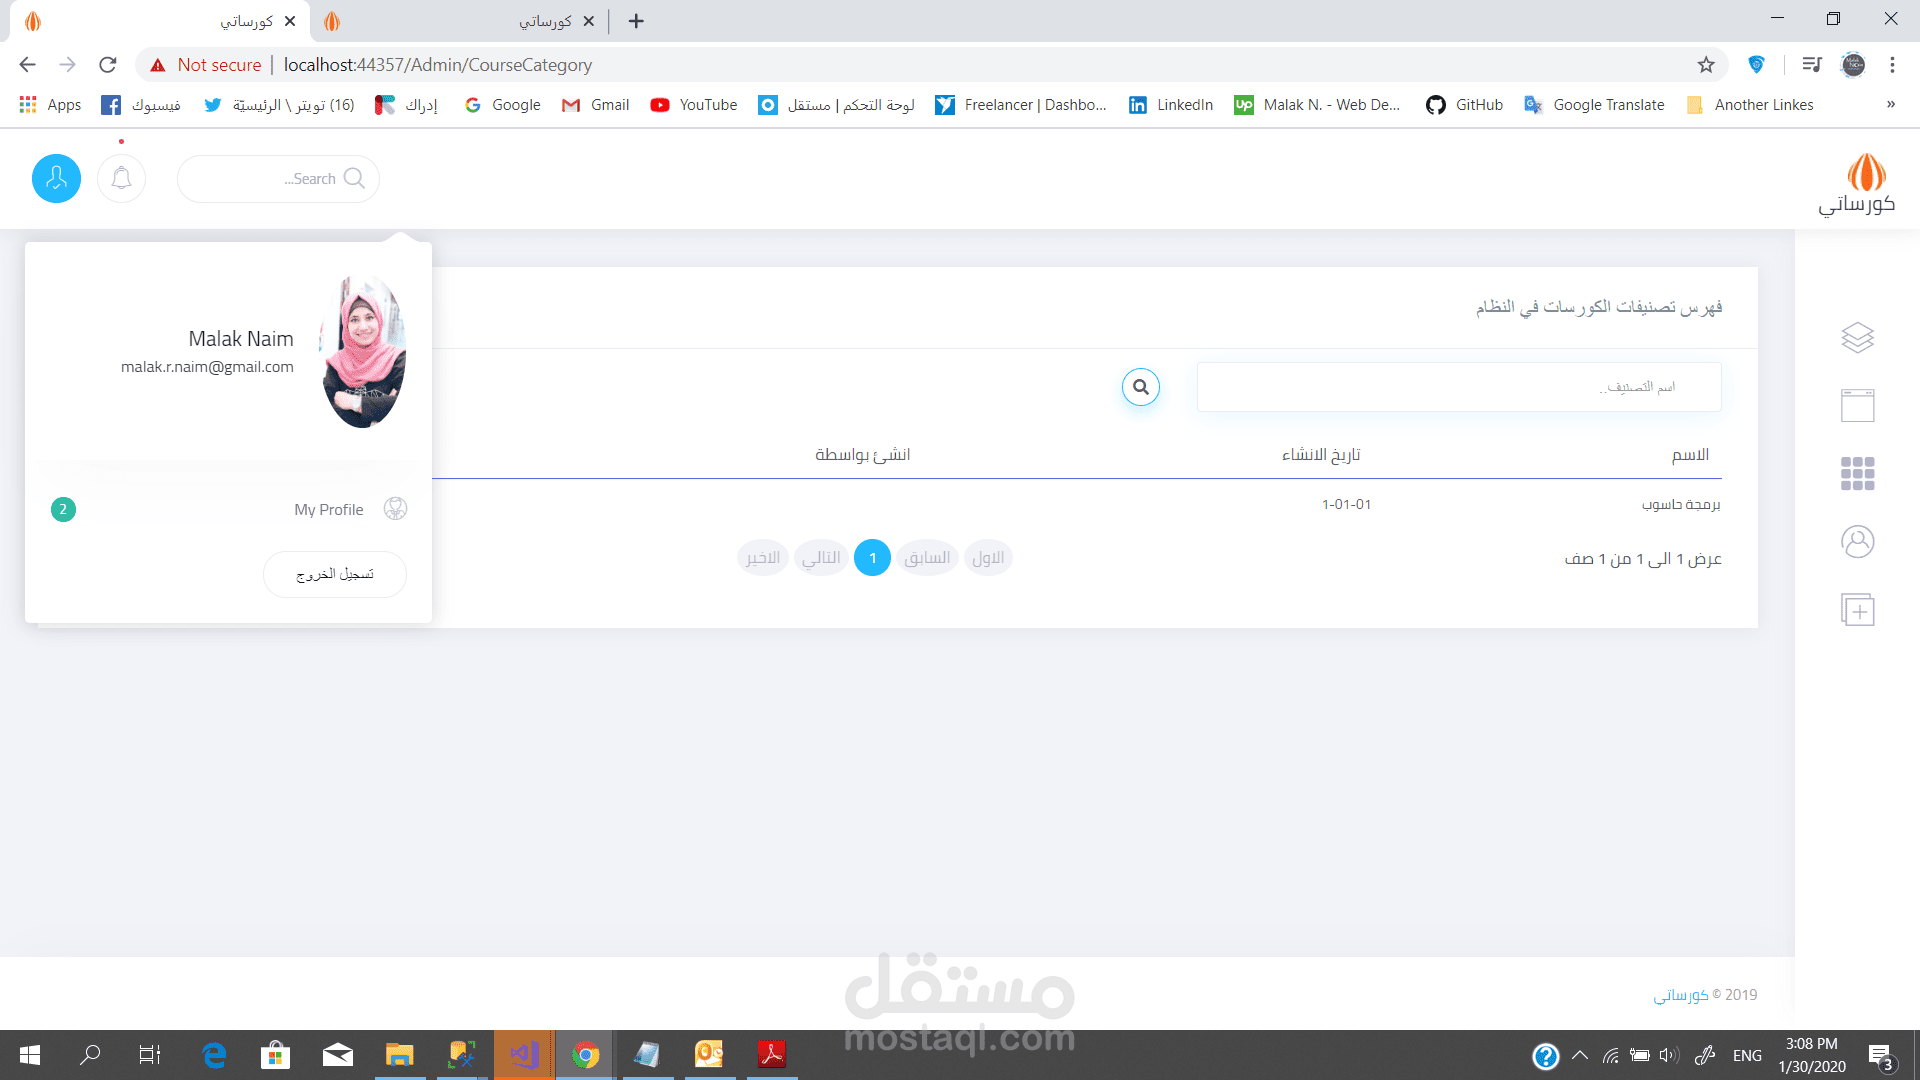Go to pagination page 1
Screen dimensions: 1920x1080
[872, 558]
